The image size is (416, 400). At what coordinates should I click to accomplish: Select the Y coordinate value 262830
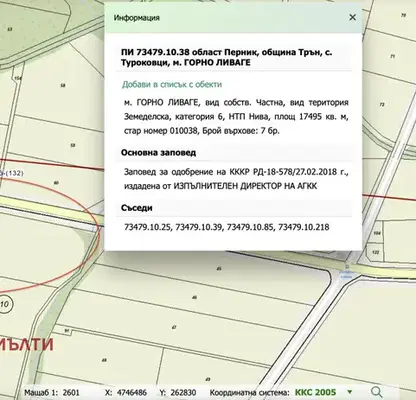[x=183, y=393]
